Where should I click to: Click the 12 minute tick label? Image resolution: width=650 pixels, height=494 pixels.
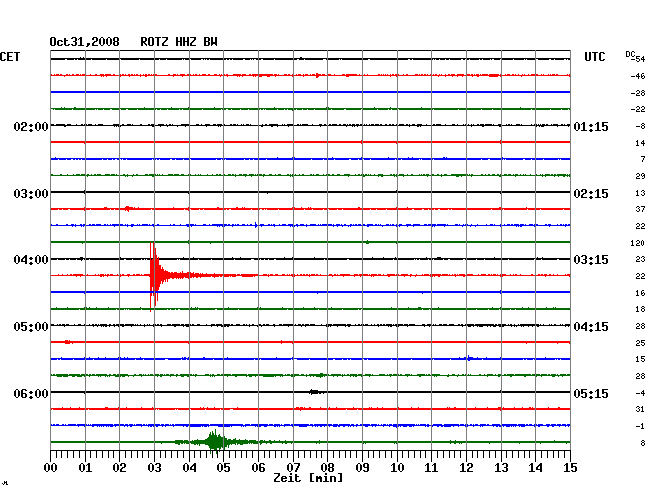[x=466, y=468]
